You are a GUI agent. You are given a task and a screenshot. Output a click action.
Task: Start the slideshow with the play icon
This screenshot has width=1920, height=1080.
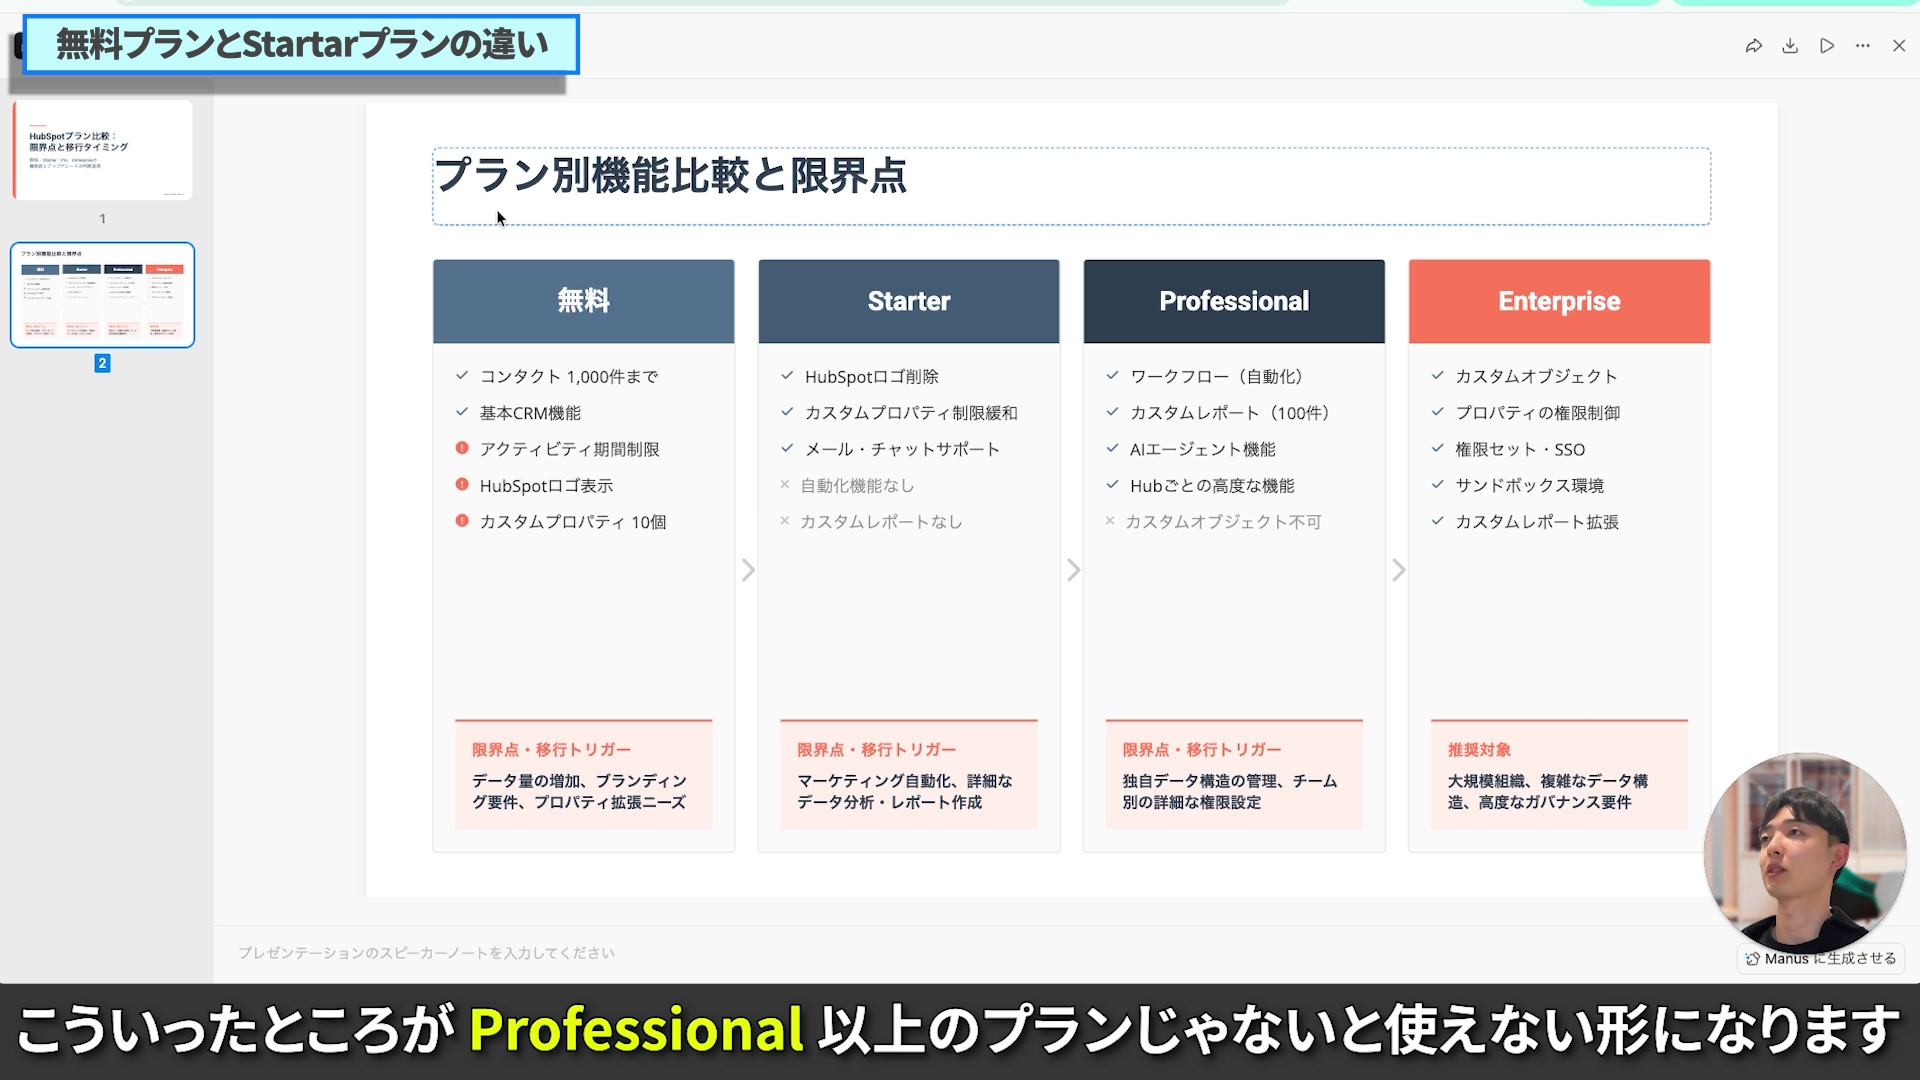click(1826, 45)
